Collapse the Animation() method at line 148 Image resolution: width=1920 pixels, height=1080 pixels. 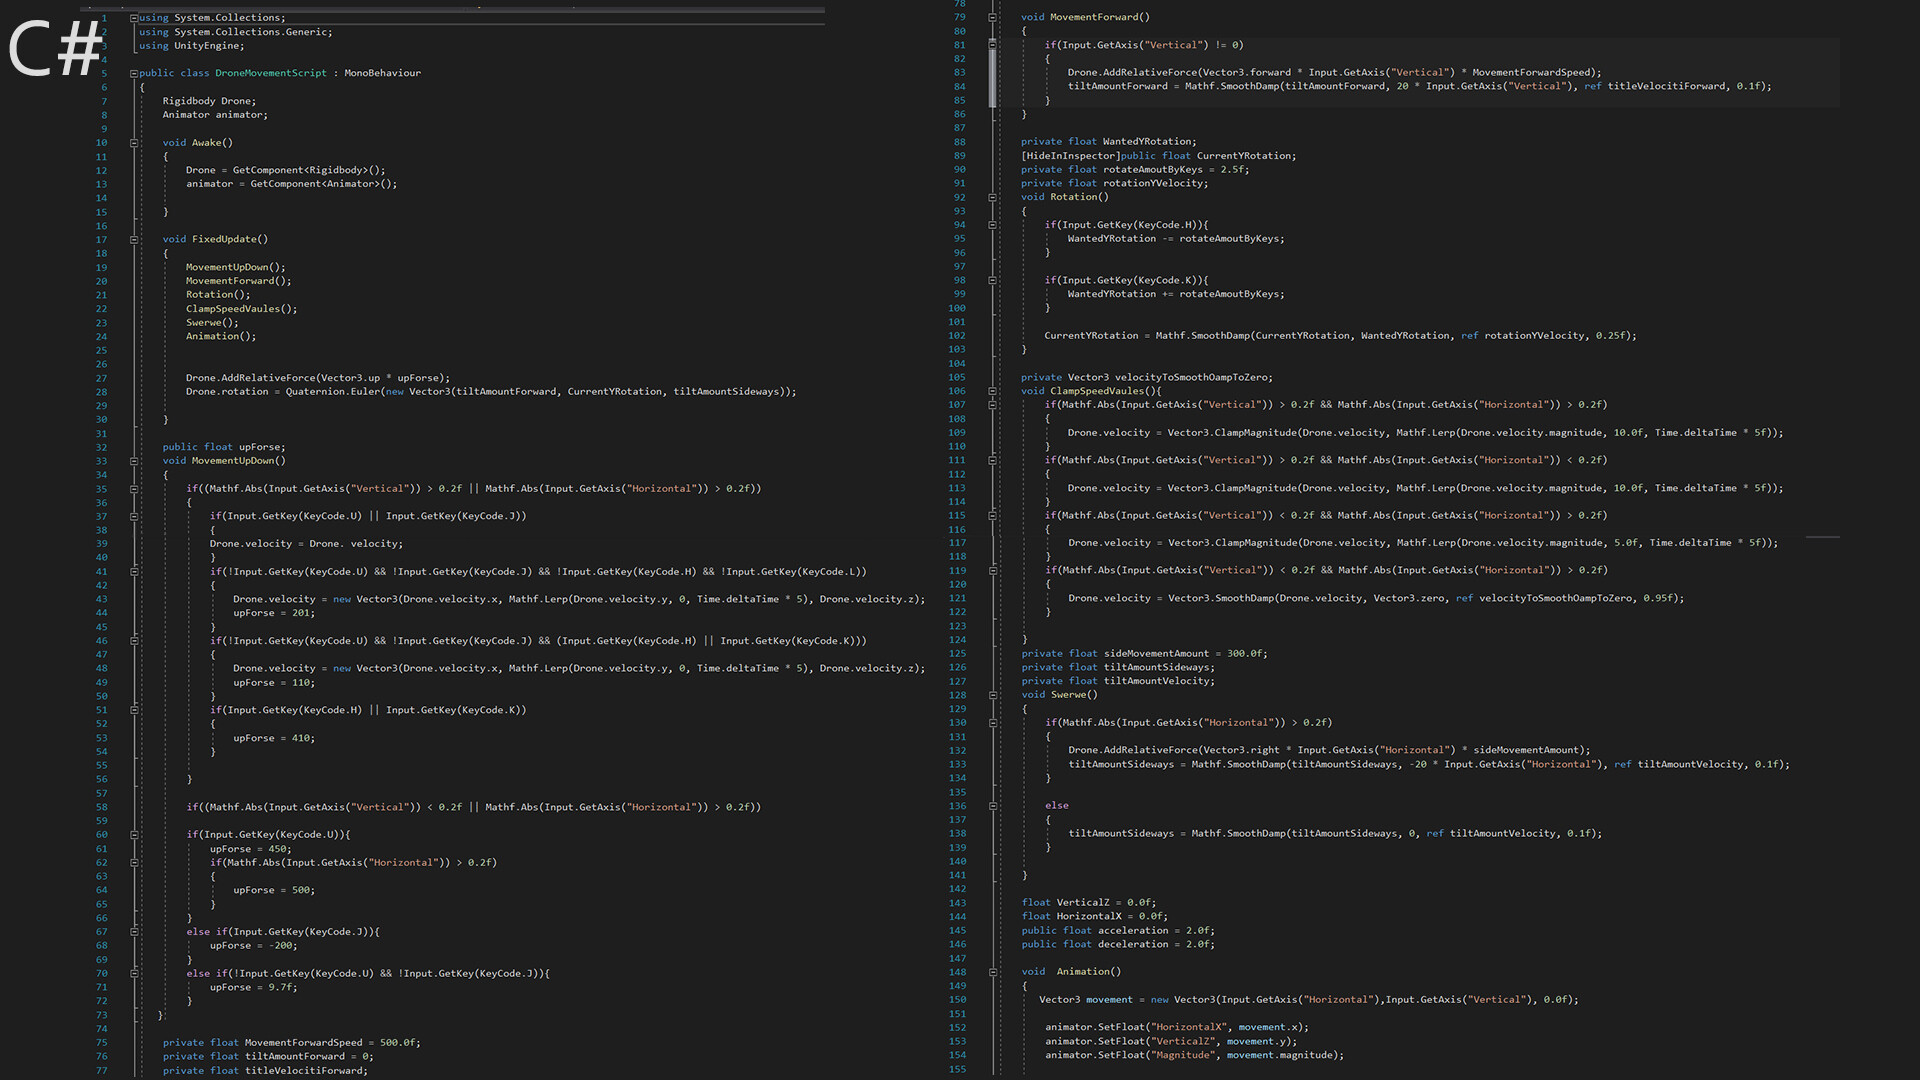click(992, 972)
